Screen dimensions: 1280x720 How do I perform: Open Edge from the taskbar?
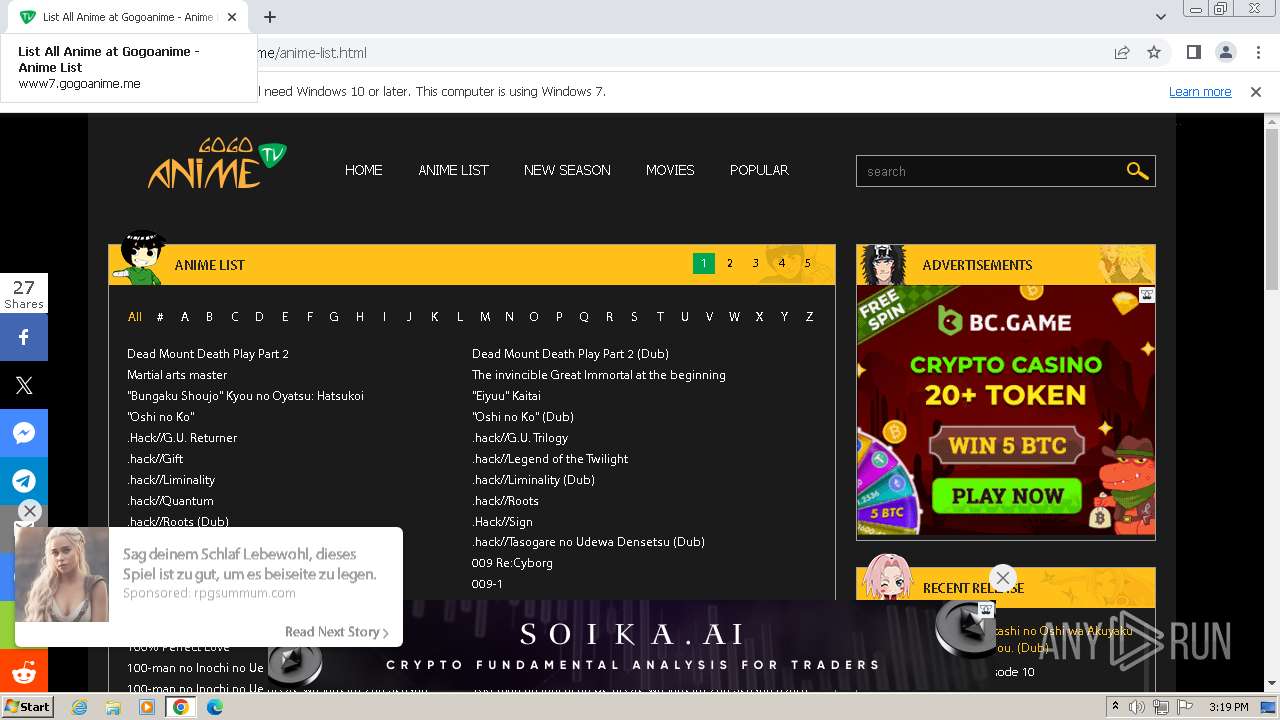[x=214, y=707]
